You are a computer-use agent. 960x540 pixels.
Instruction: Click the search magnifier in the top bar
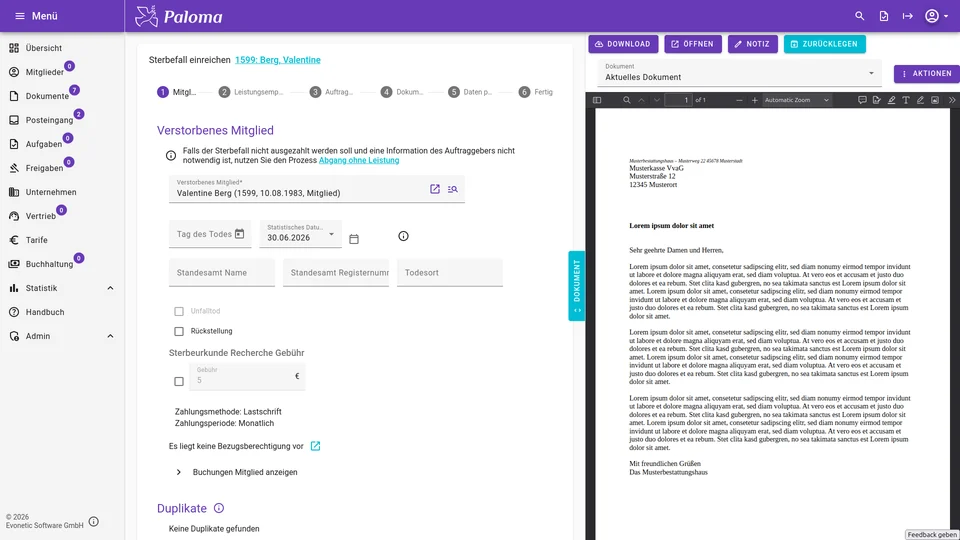pos(860,16)
